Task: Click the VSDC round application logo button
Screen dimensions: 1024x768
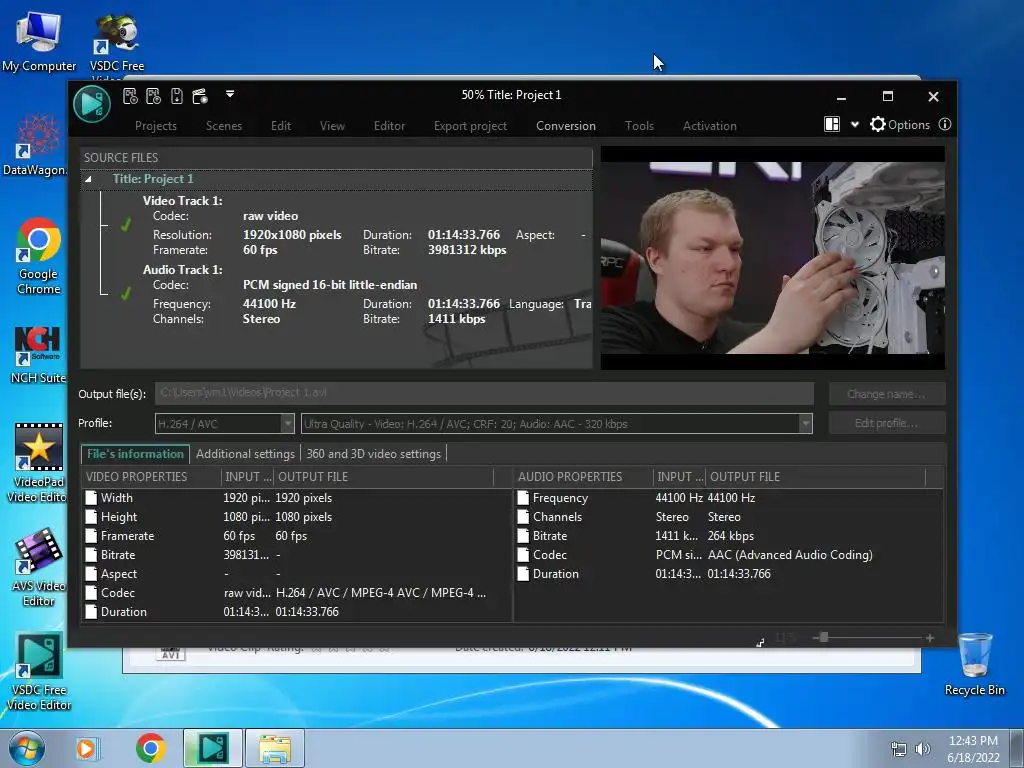Action: [91, 103]
